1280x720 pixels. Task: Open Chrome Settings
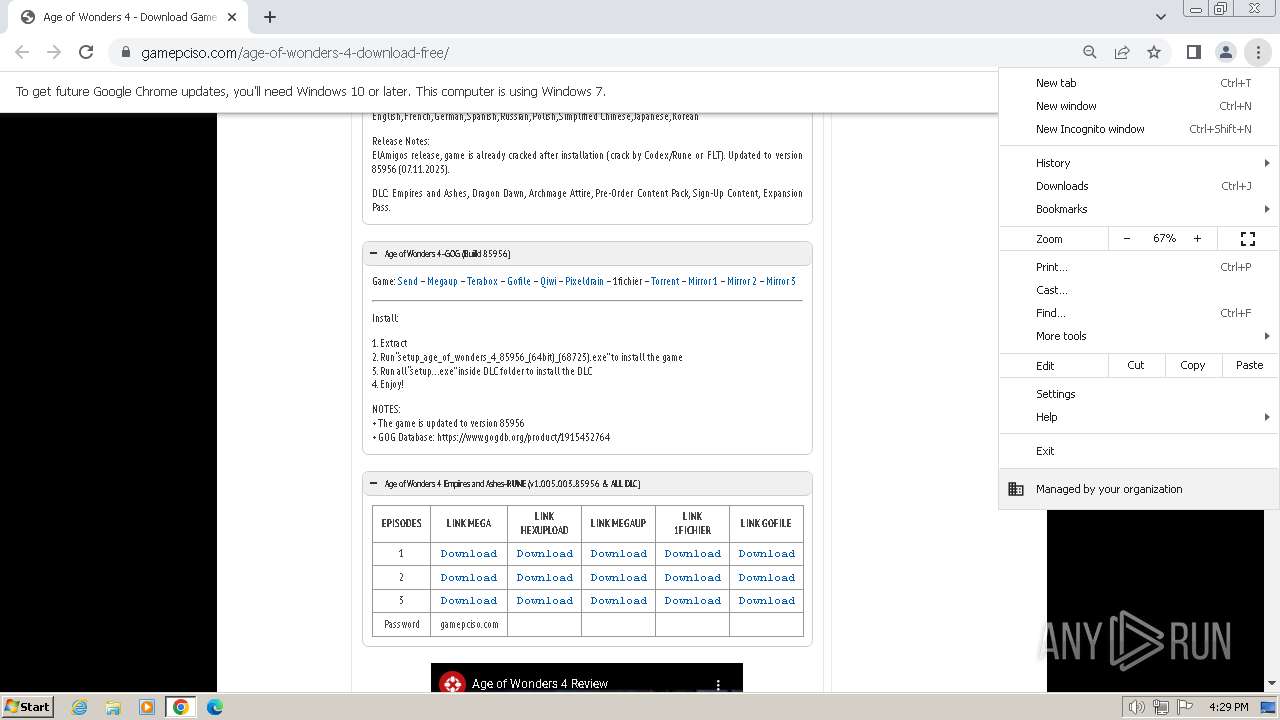[1139, 394]
